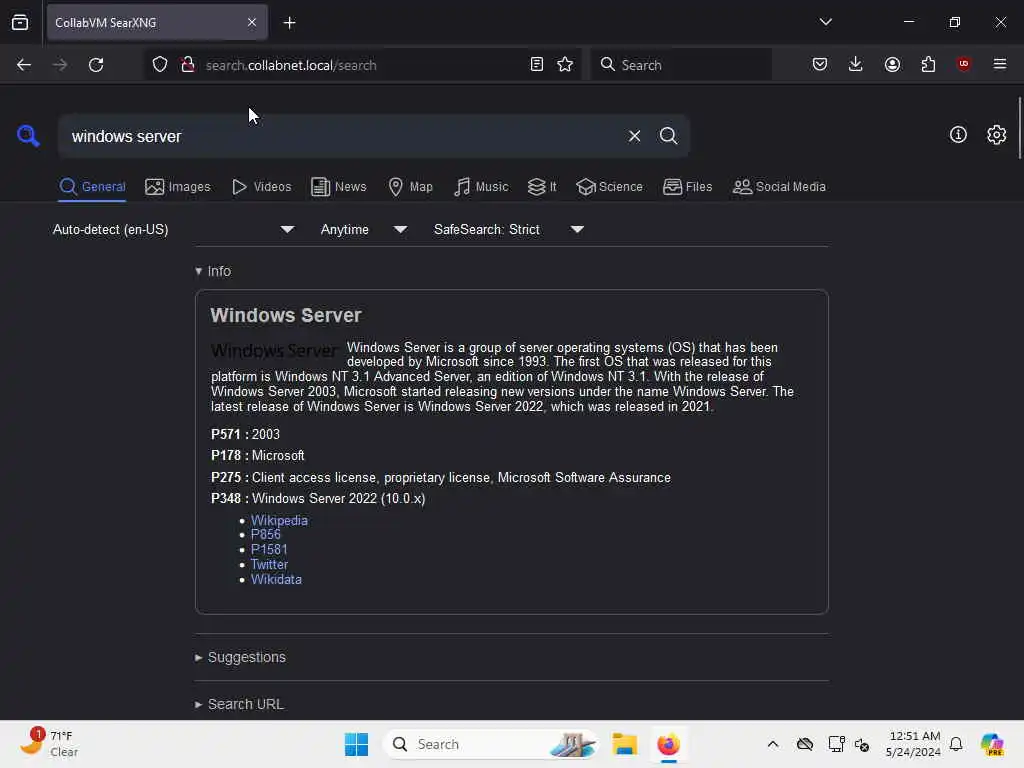This screenshot has width=1024, height=768.
Task: Click the SearXNG magnifier logo
Action: [28, 136]
